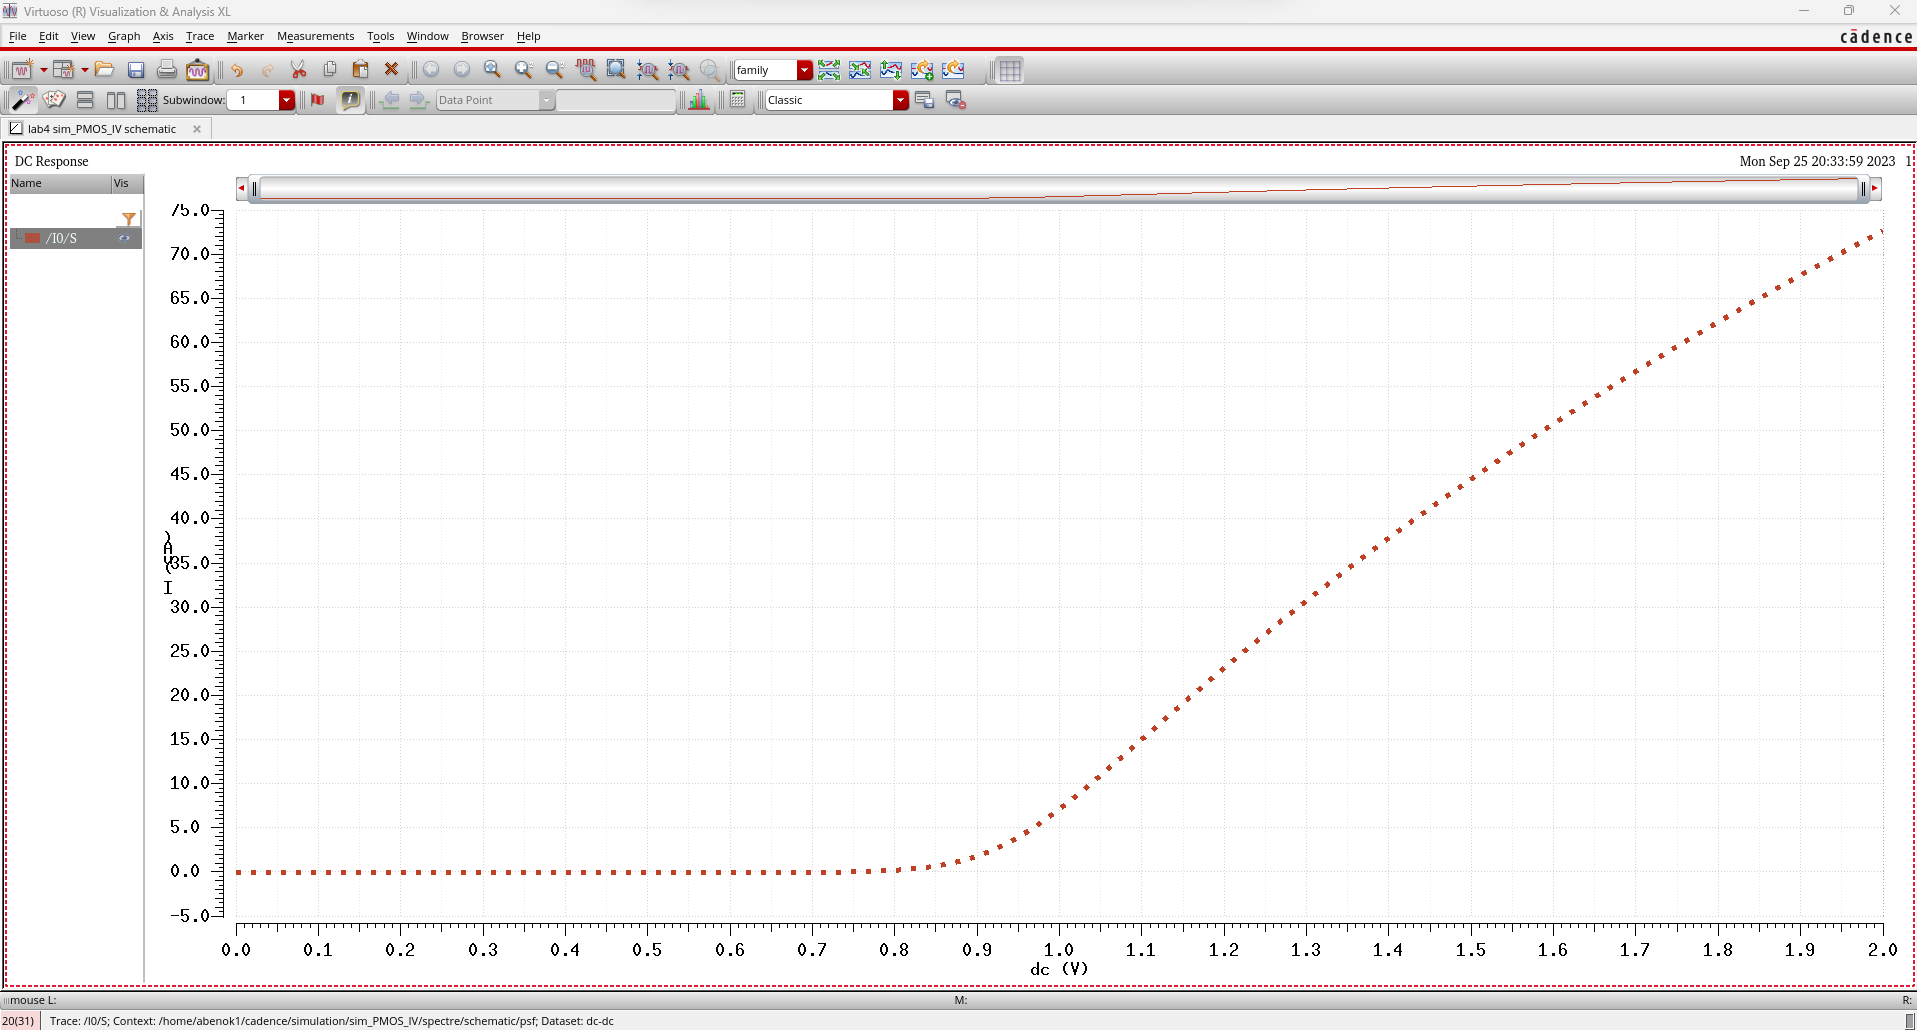The width and height of the screenshot is (1917, 1030).
Task: Delete selected item with red X
Action: pyautogui.click(x=392, y=70)
